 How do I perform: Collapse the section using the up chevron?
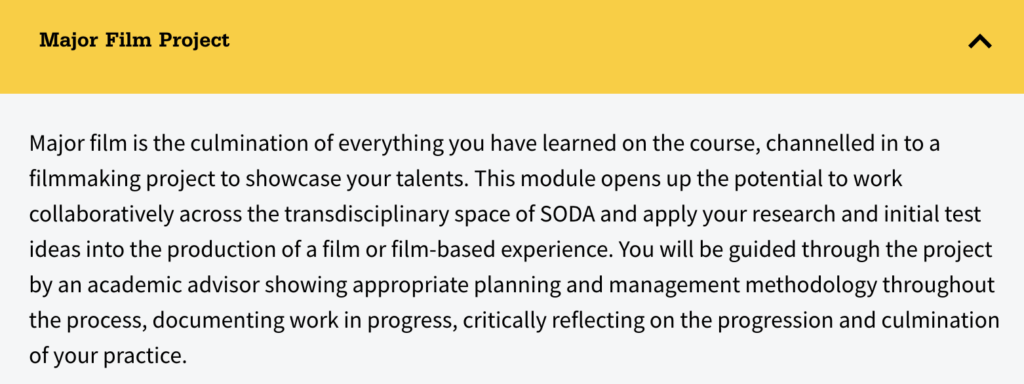coord(980,42)
